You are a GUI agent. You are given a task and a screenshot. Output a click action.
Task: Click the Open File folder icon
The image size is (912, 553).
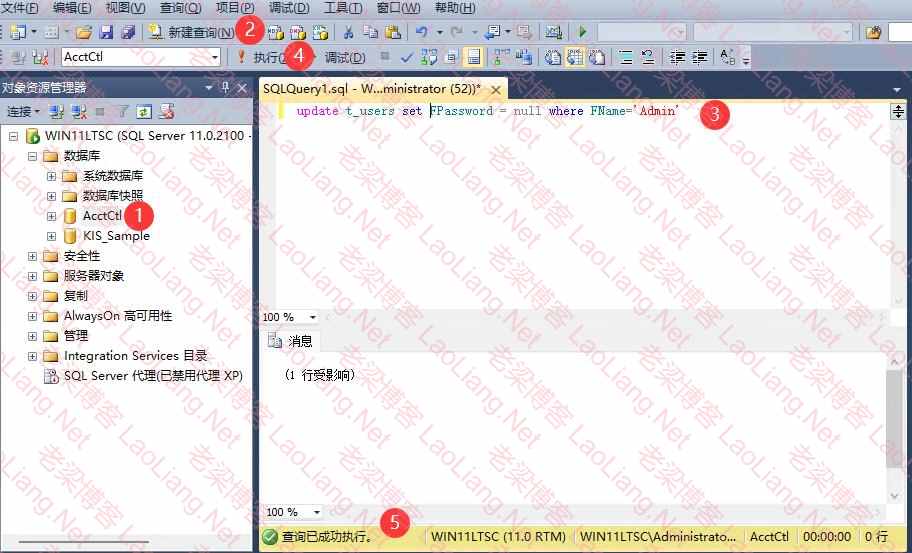(x=85, y=32)
